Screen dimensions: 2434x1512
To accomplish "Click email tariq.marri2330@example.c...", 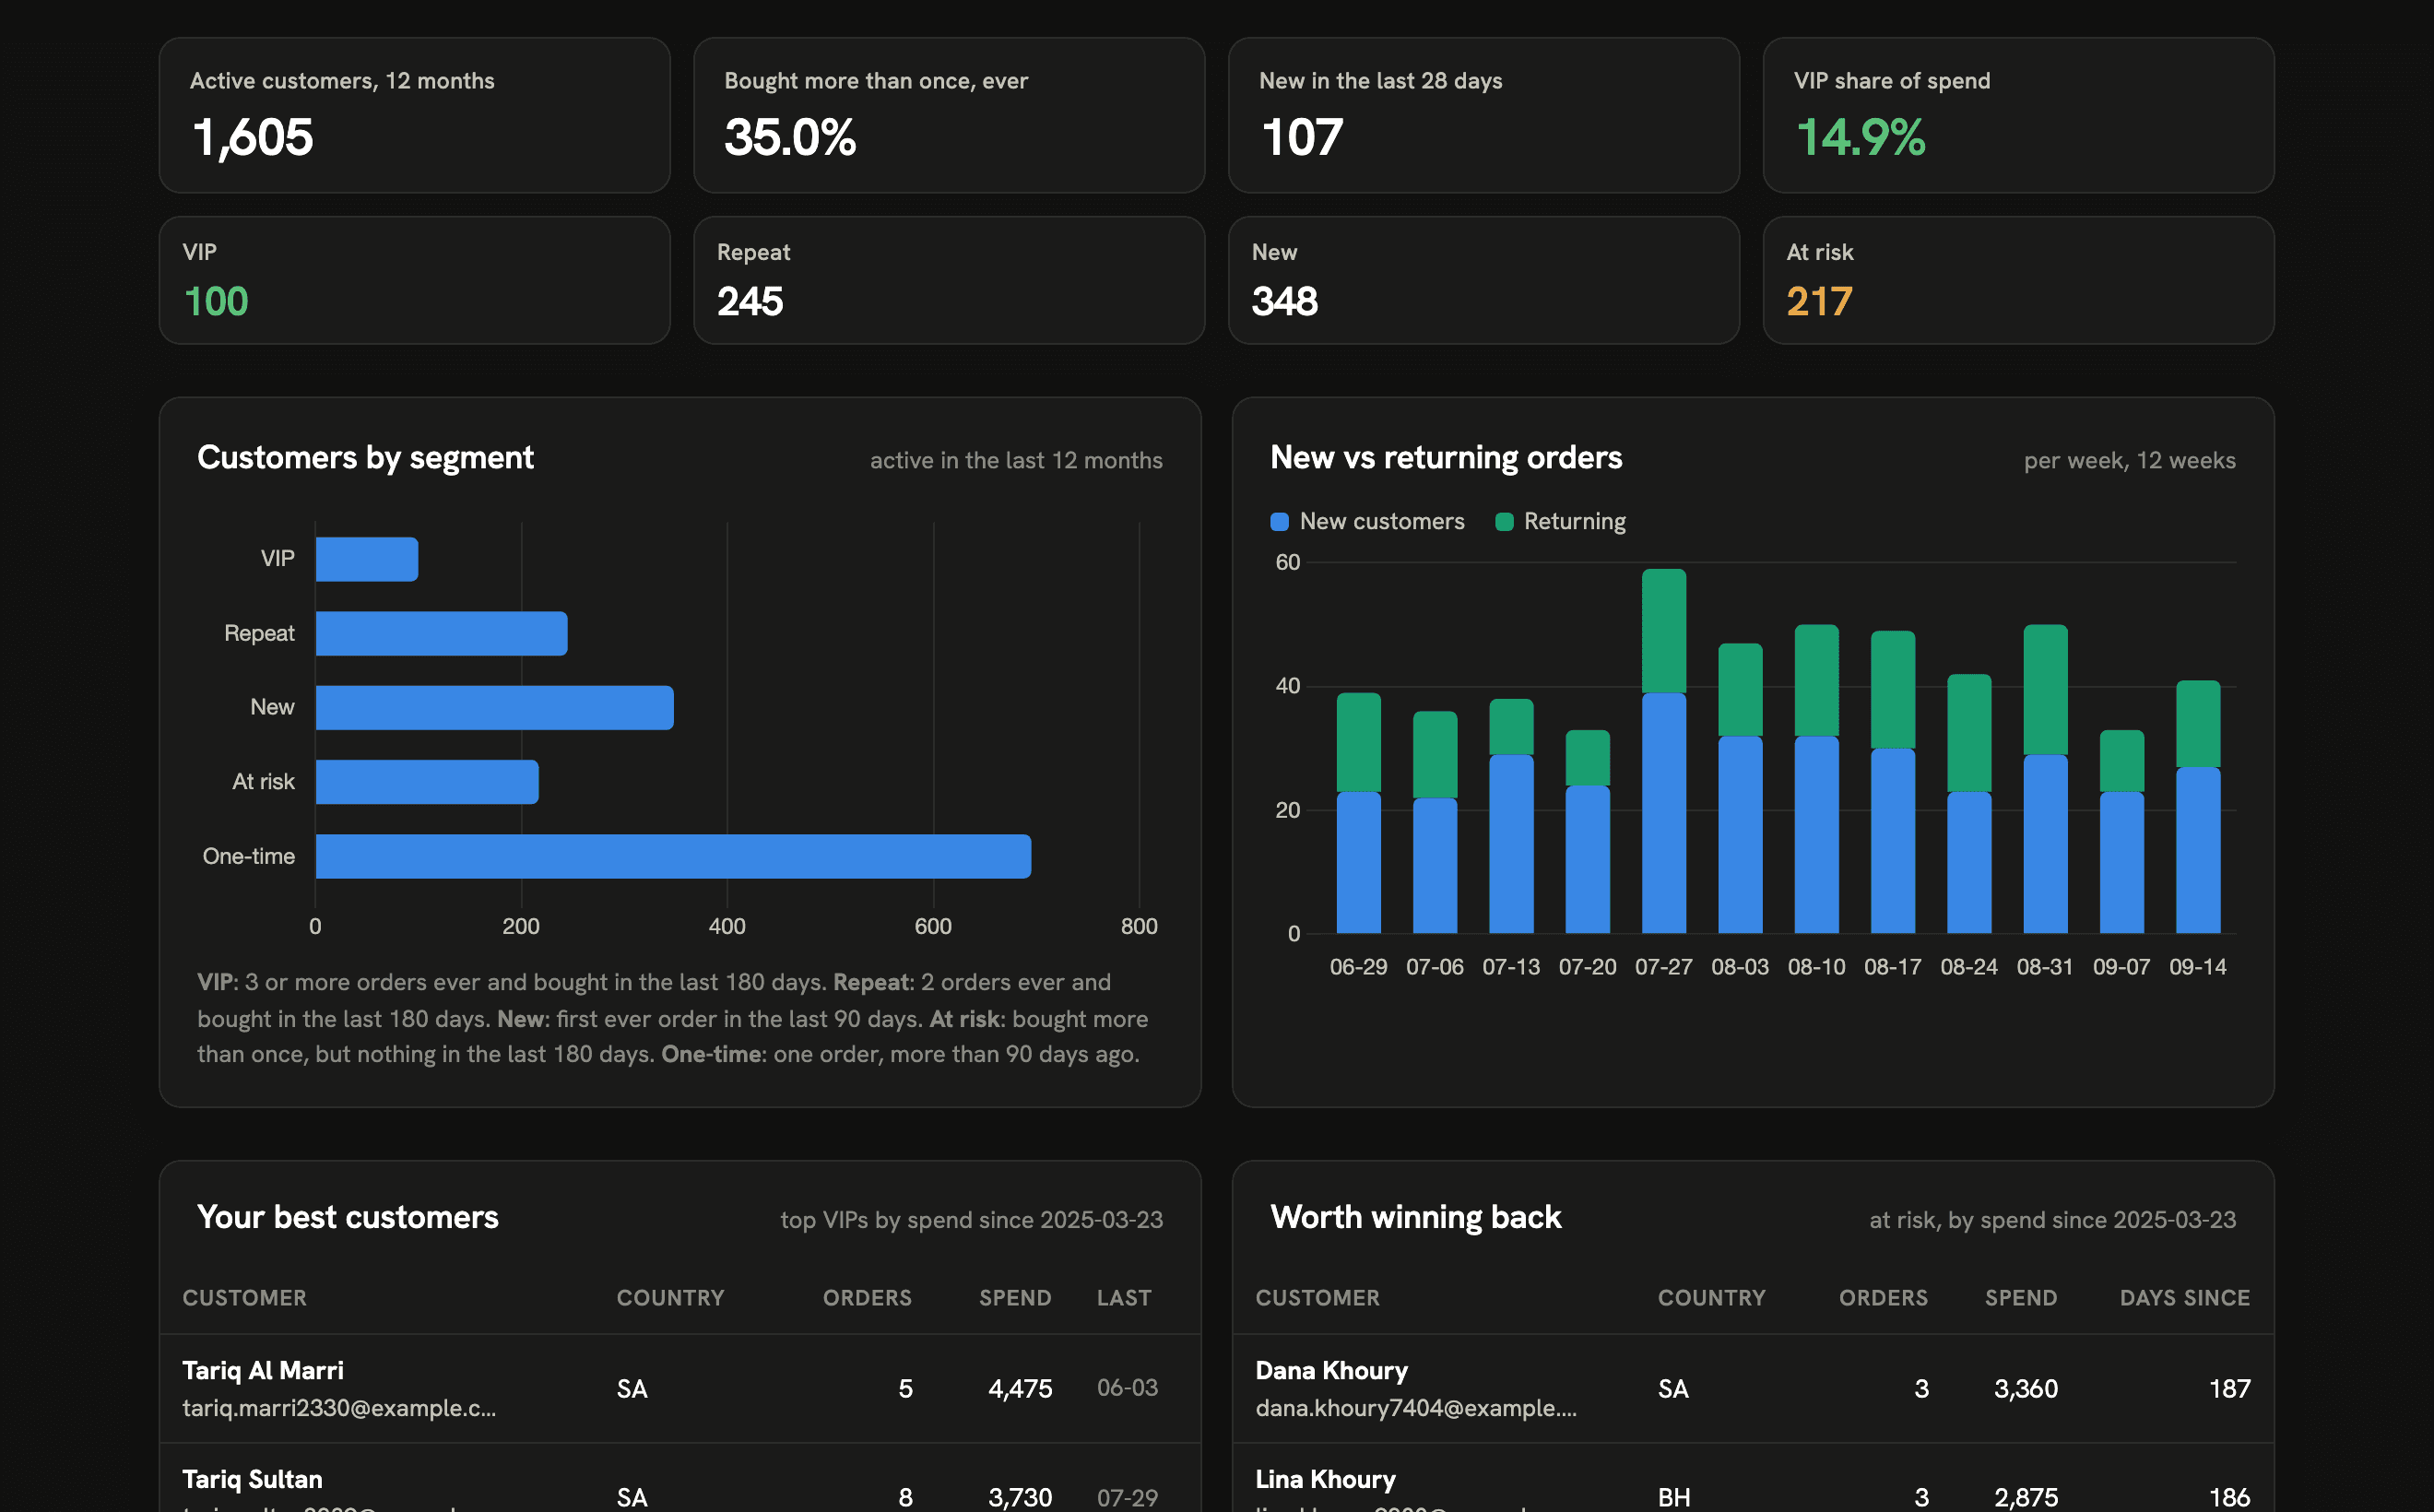I will [x=339, y=1408].
